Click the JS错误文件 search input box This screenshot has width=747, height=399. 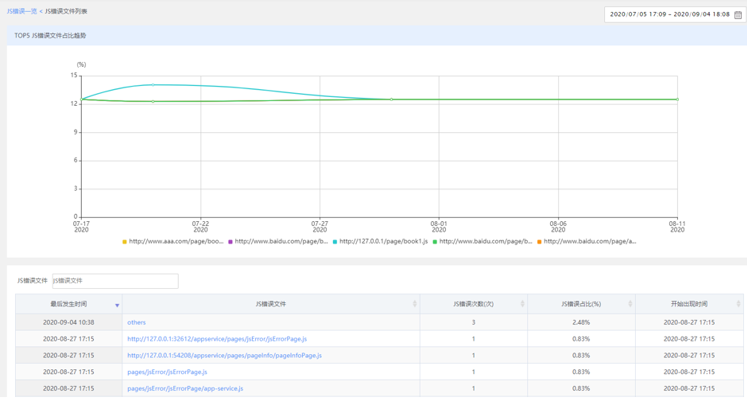115,281
